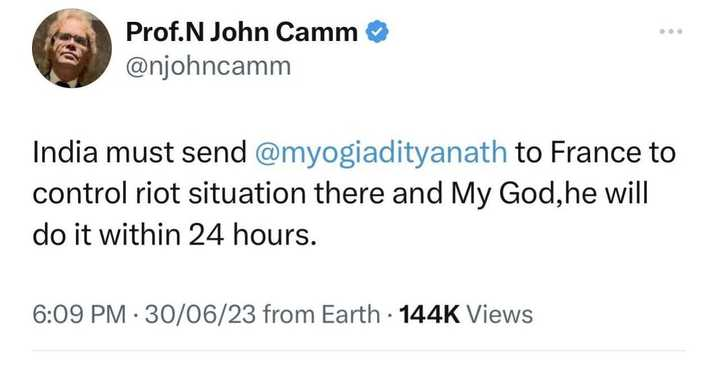This screenshot has height=367, width=720.
Task: Open the three-dot more options menu
Action: (671, 32)
